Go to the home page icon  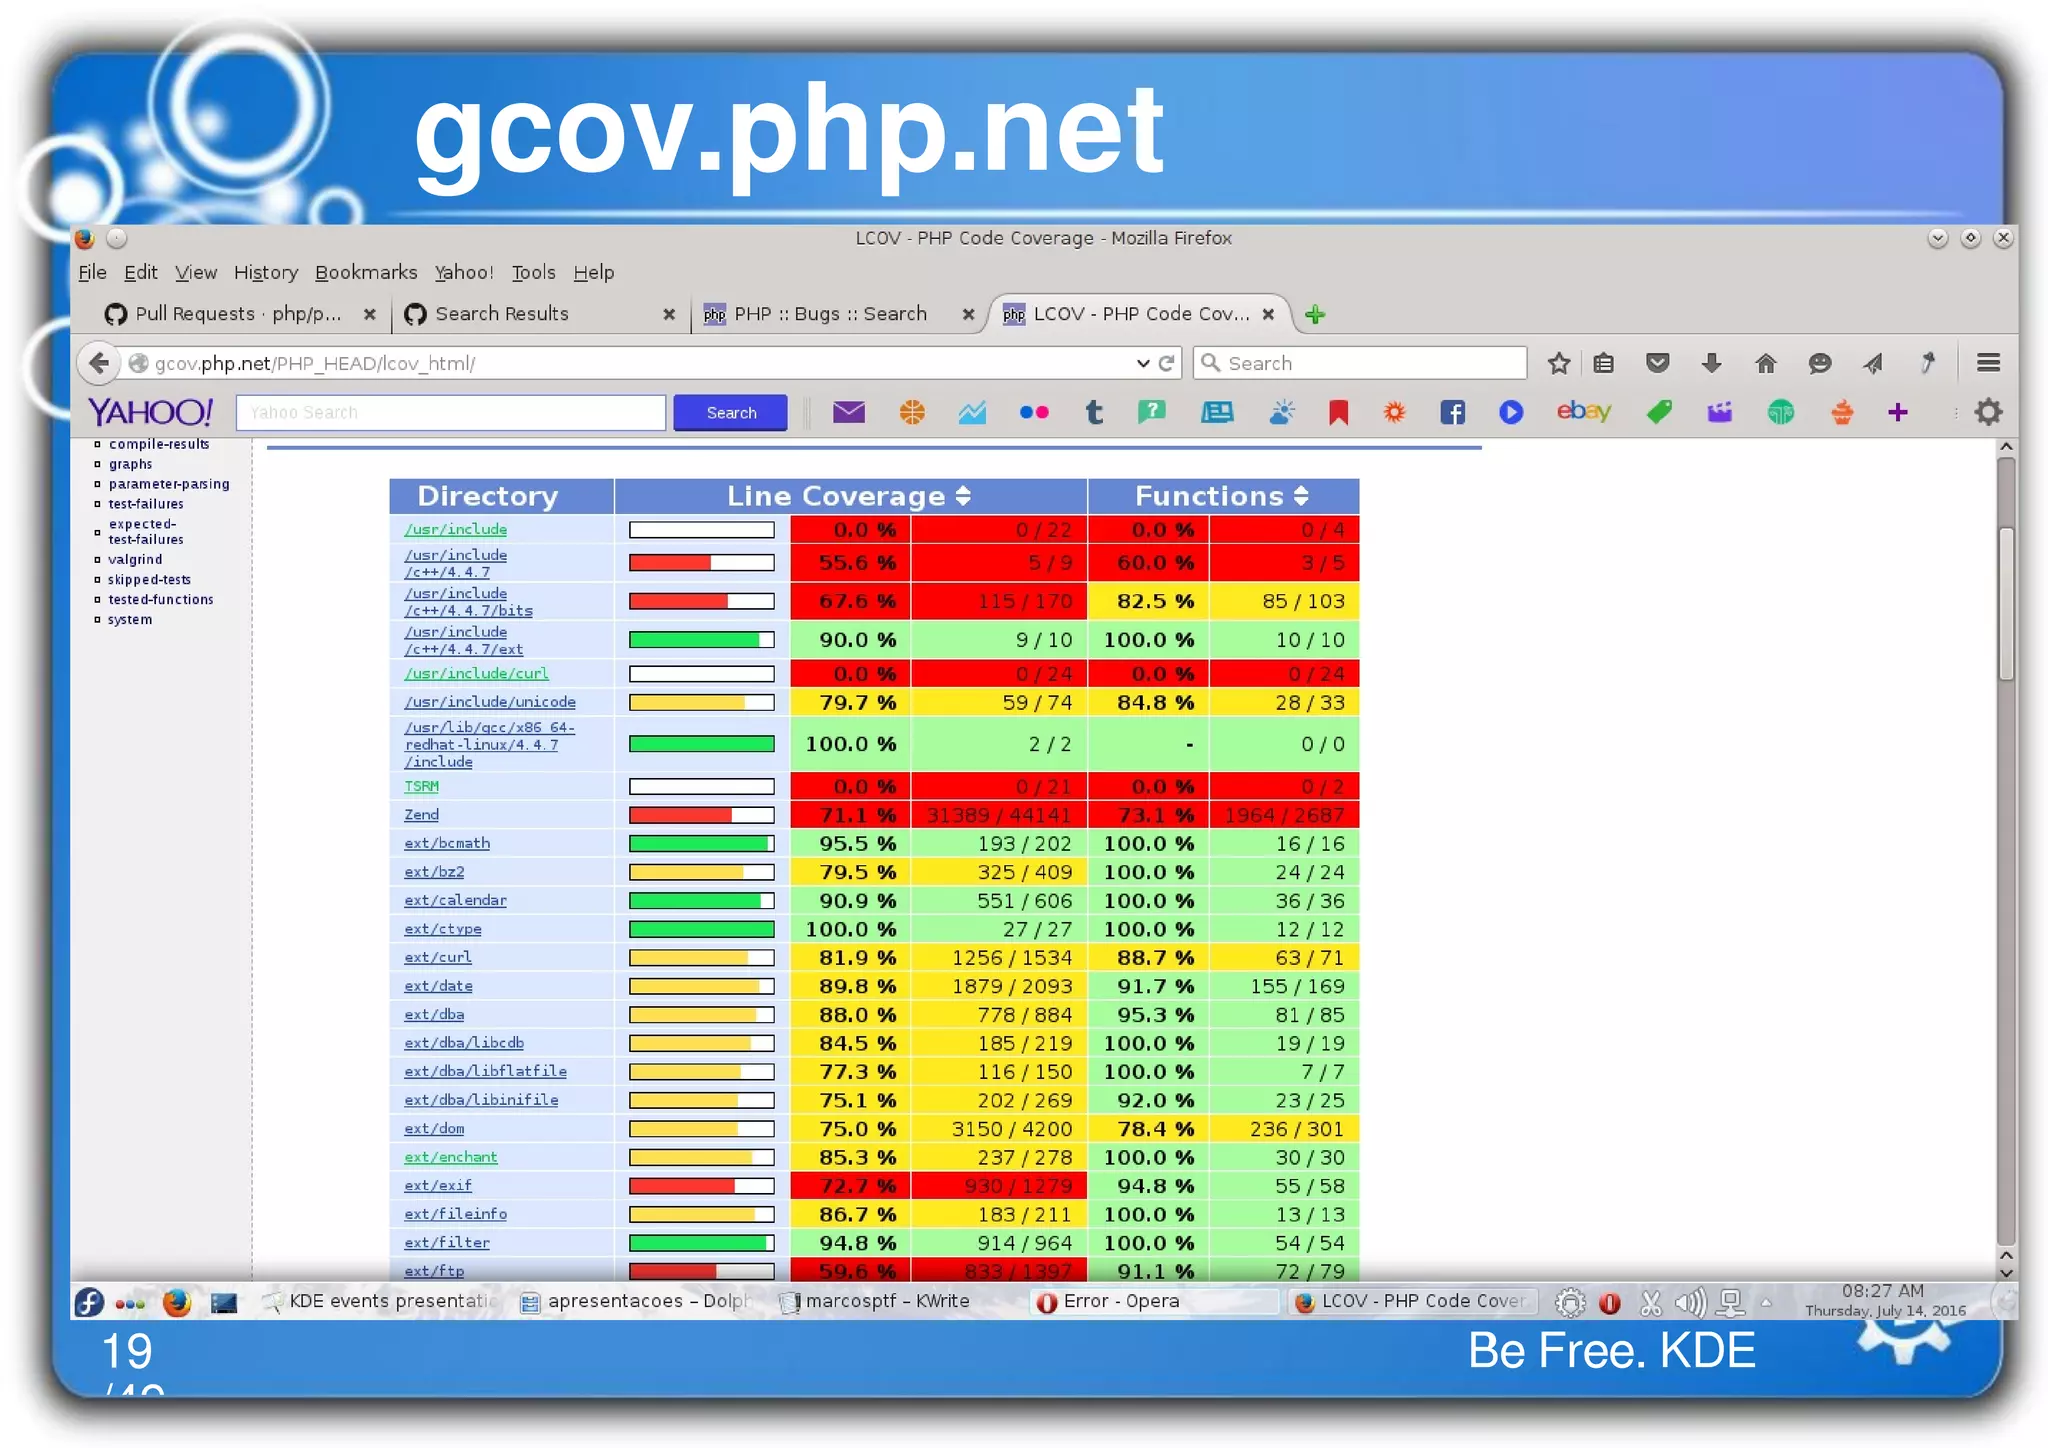click(1765, 363)
